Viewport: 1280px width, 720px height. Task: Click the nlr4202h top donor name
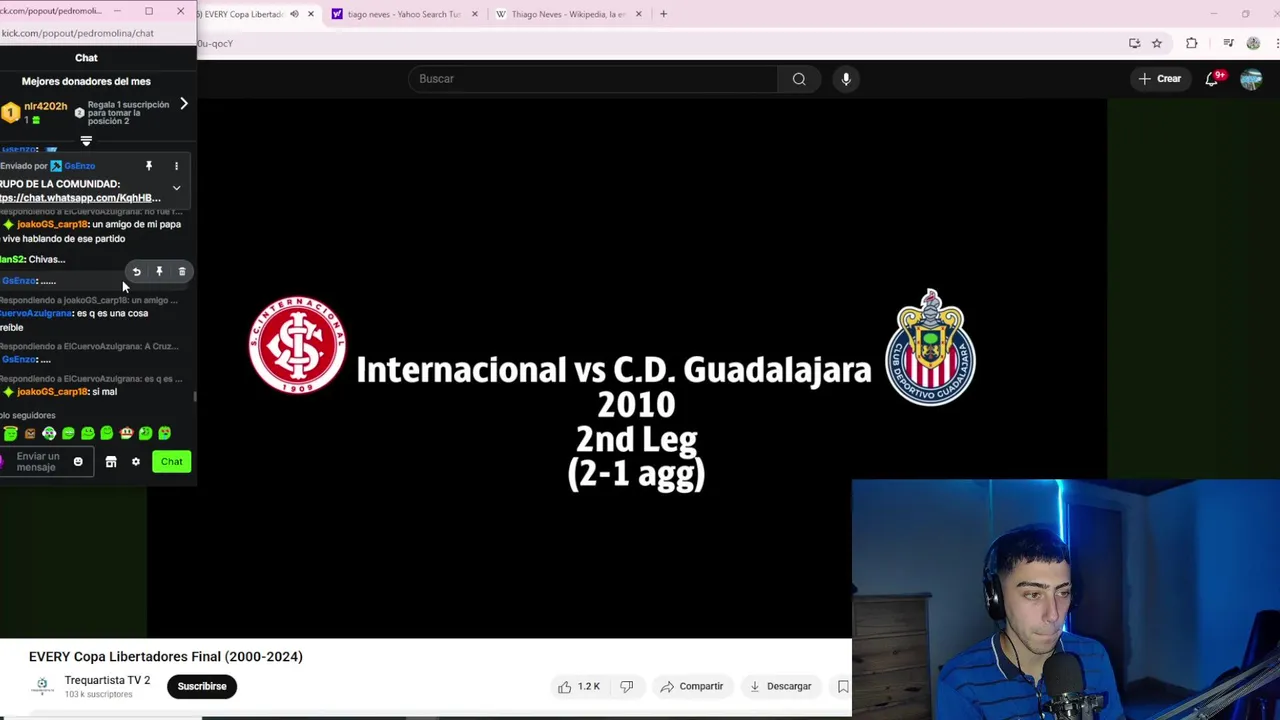pyautogui.click(x=45, y=106)
